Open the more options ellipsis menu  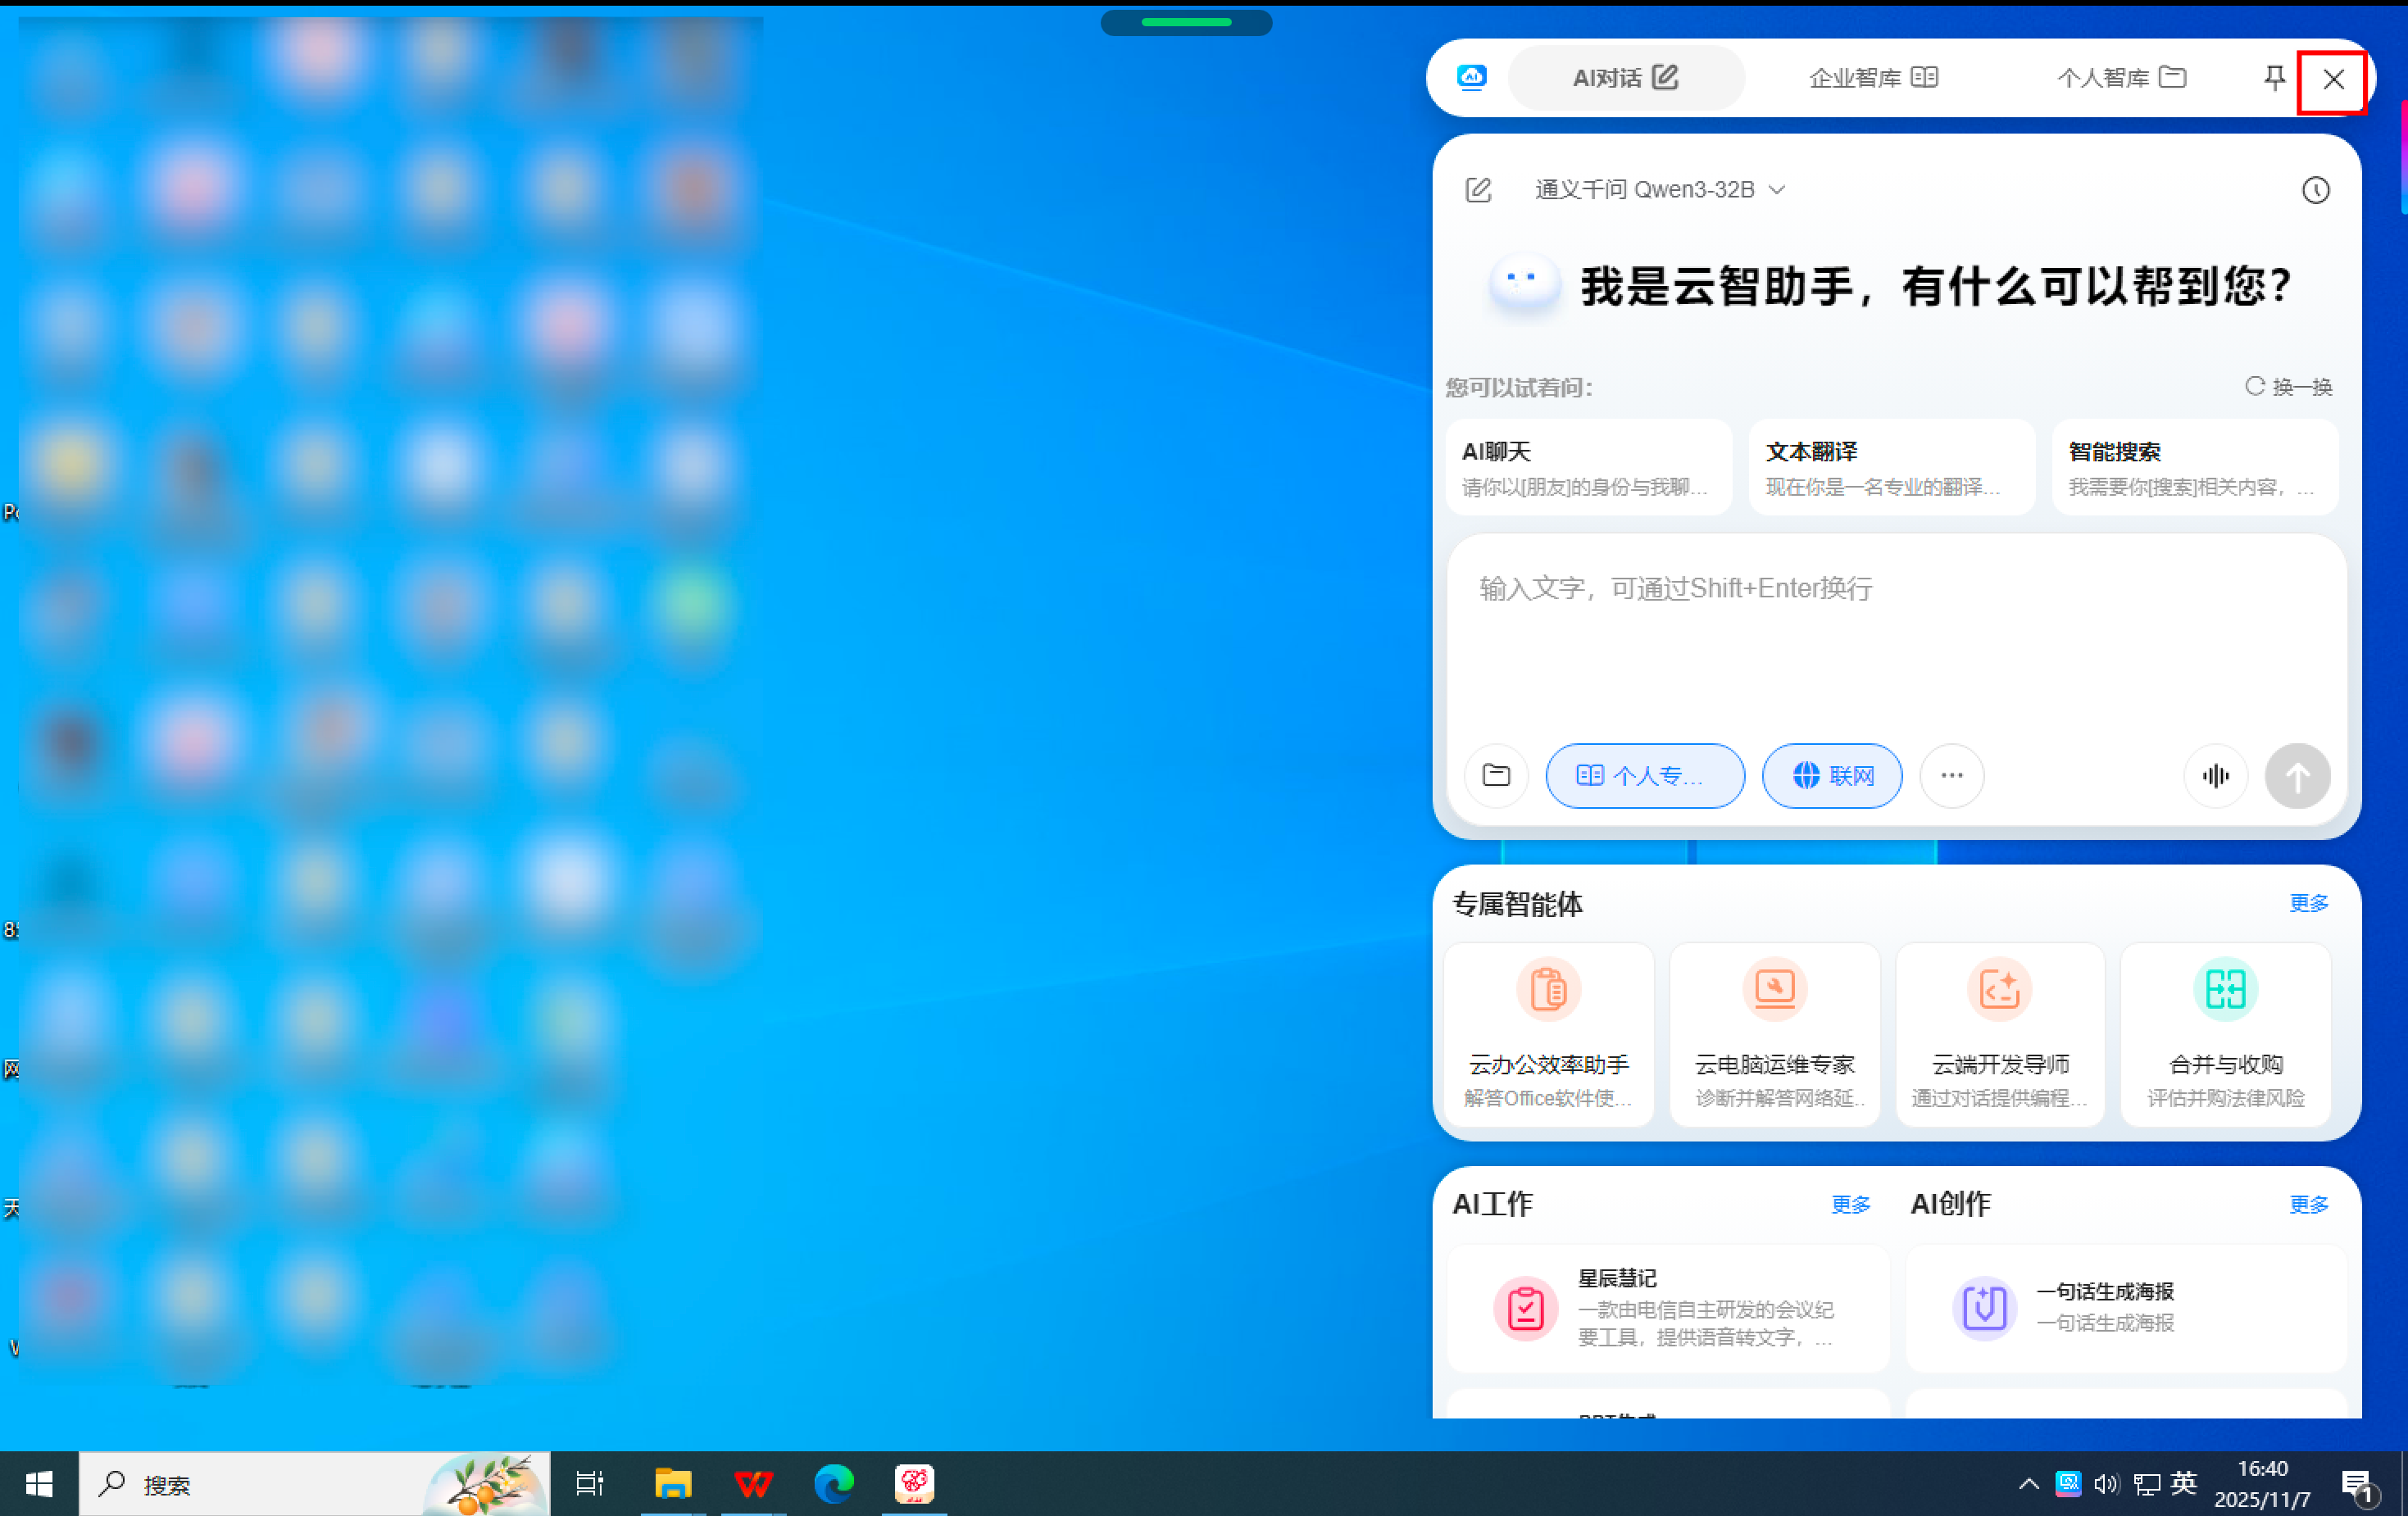tap(1951, 775)
